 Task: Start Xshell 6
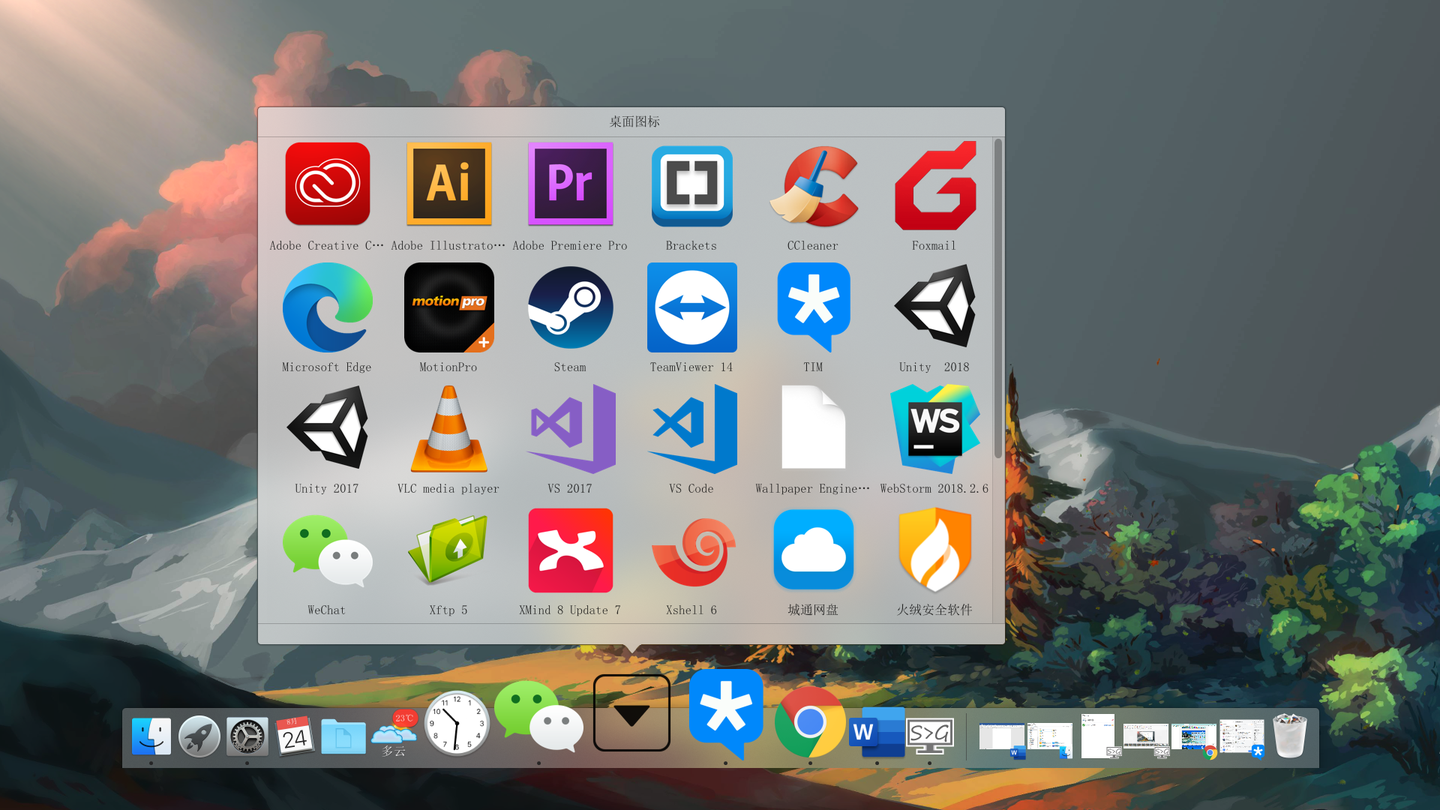click(691, 550)
